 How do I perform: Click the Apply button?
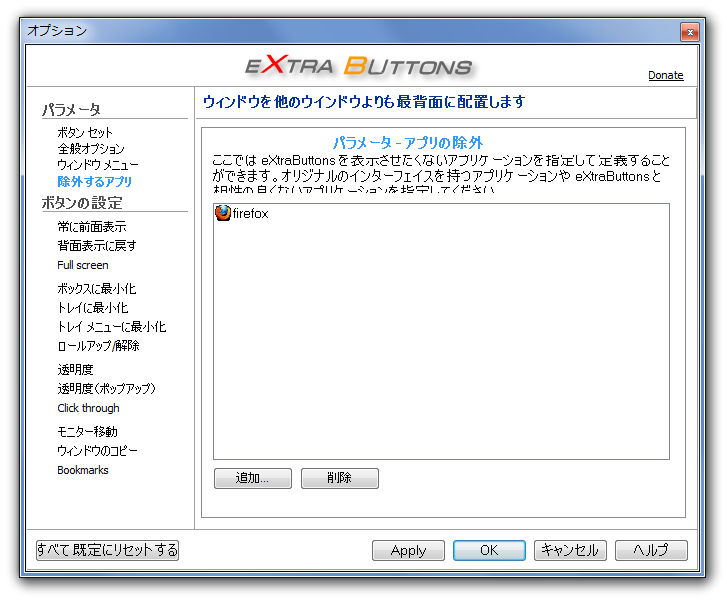tap(408, 550)
